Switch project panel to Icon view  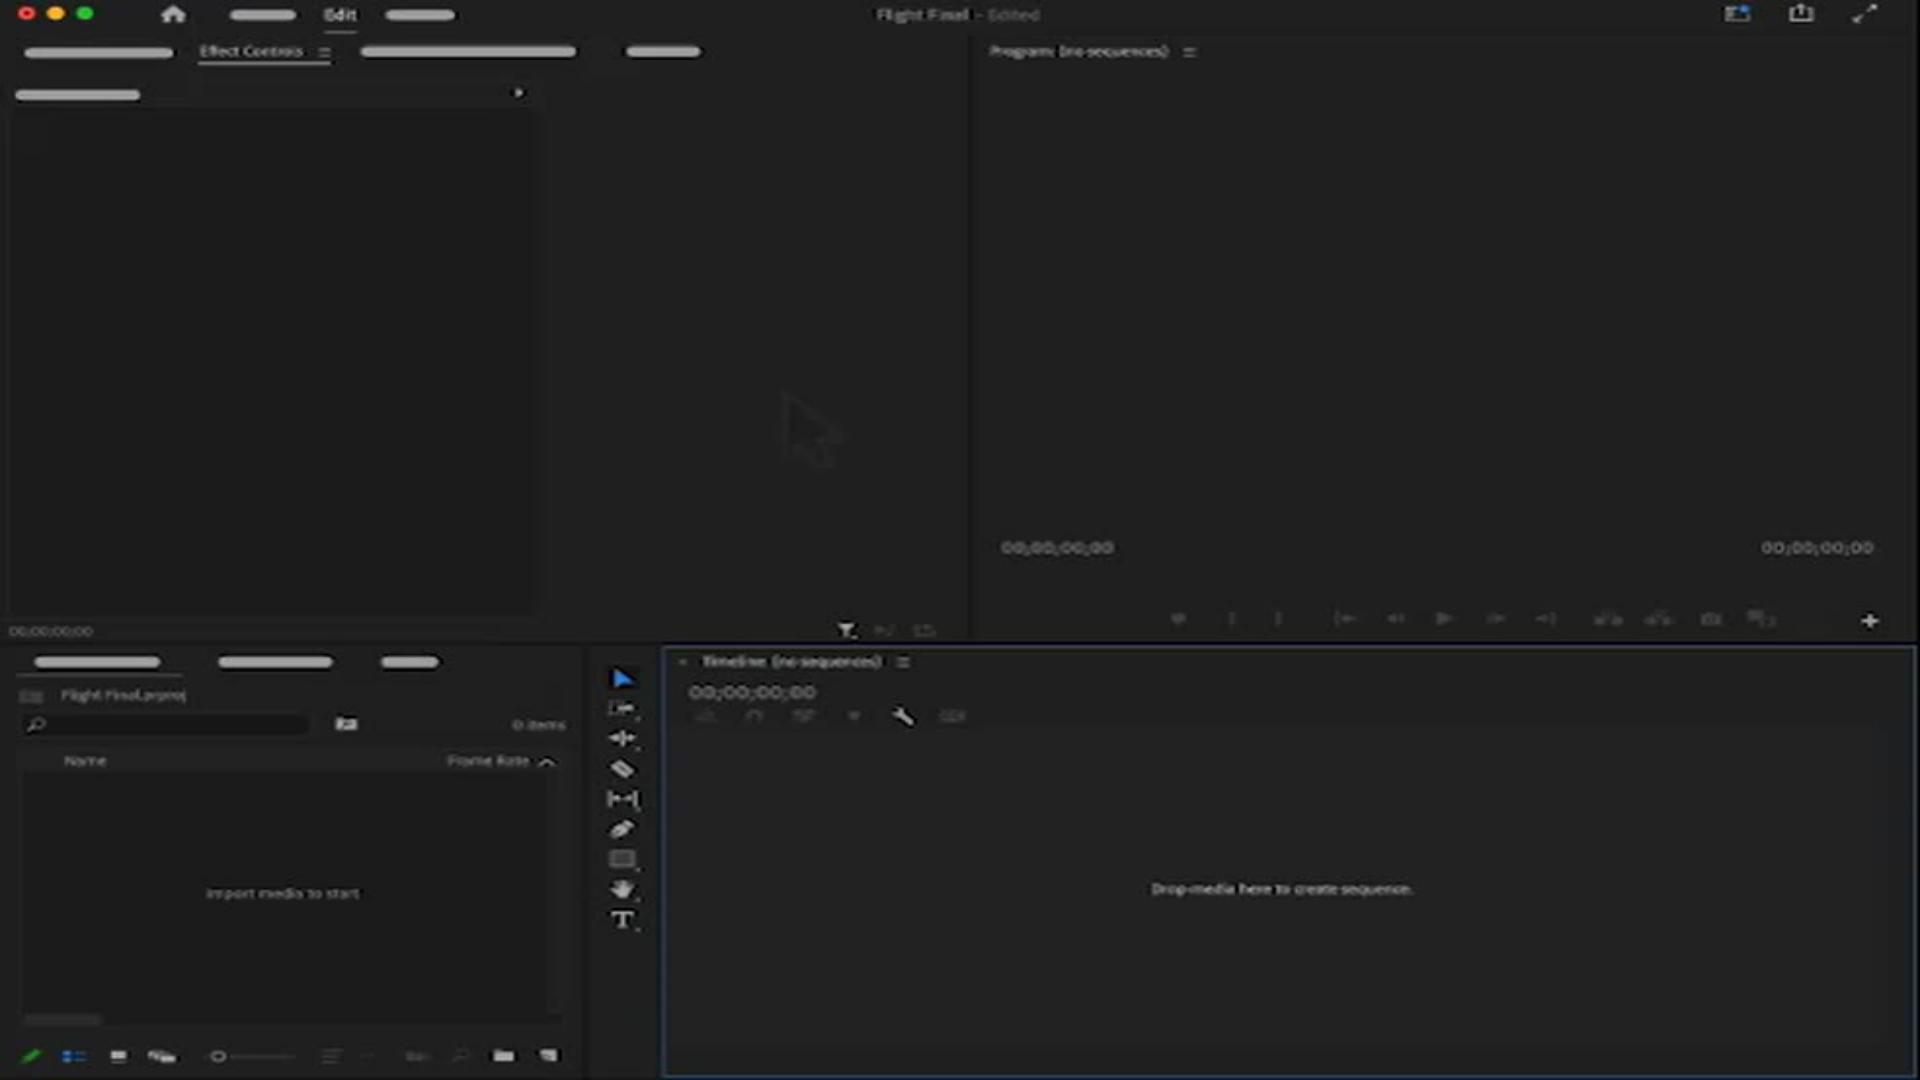(x=118, y=1056)
